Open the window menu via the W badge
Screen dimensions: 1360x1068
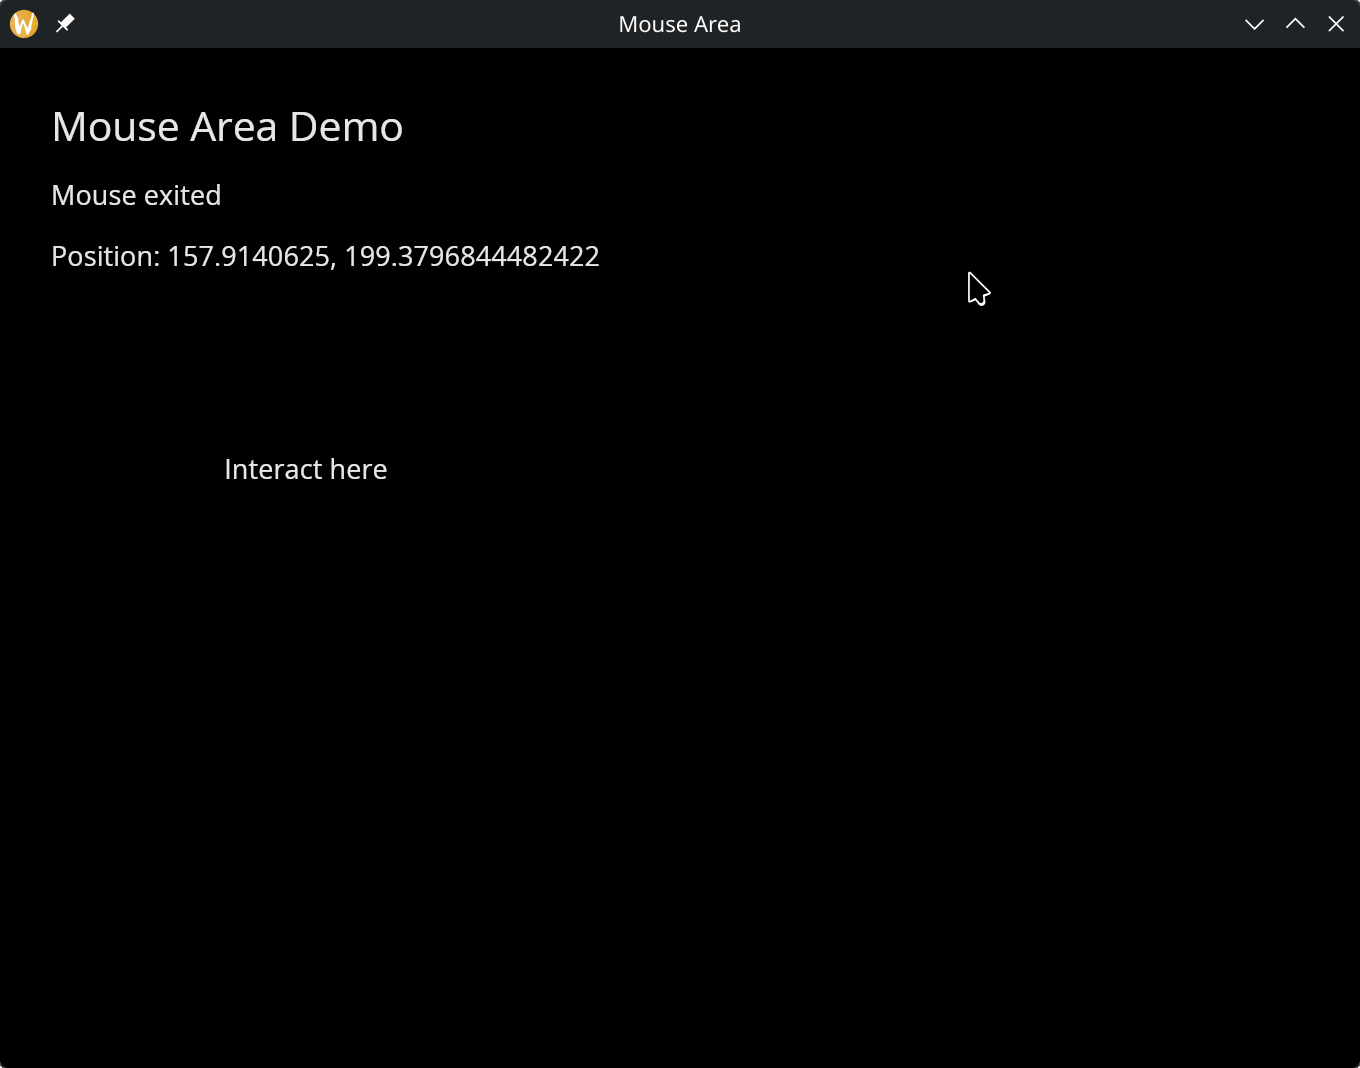click(22, 23)
